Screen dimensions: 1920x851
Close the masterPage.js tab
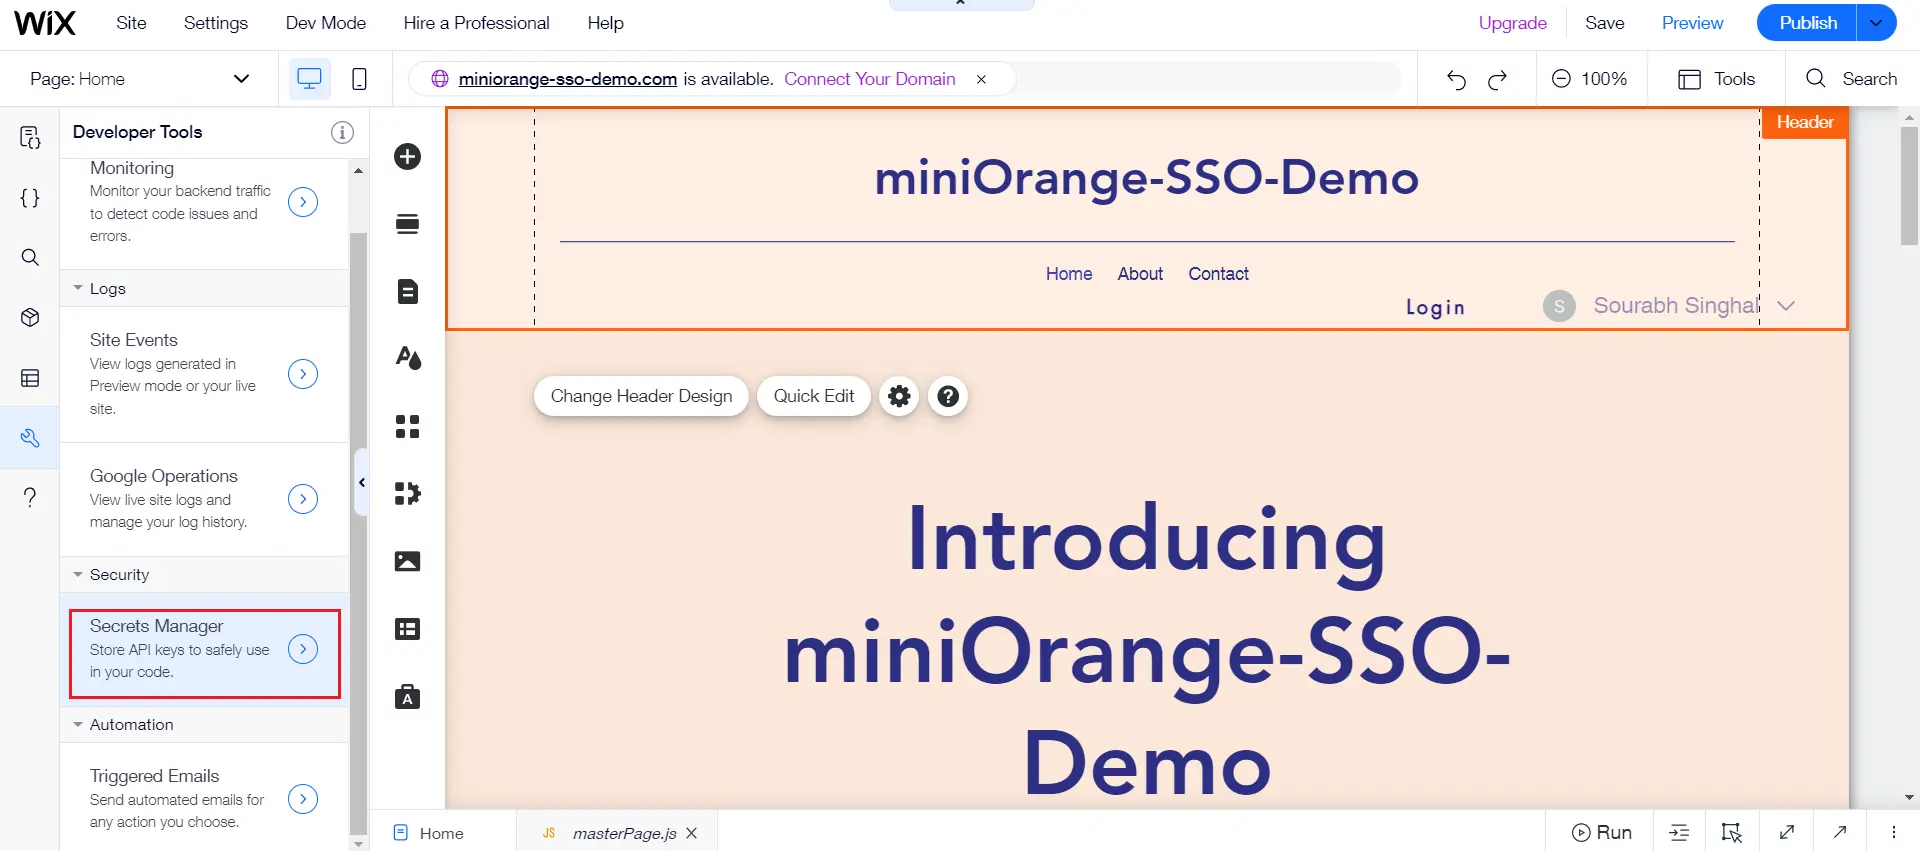click(691, 833)
